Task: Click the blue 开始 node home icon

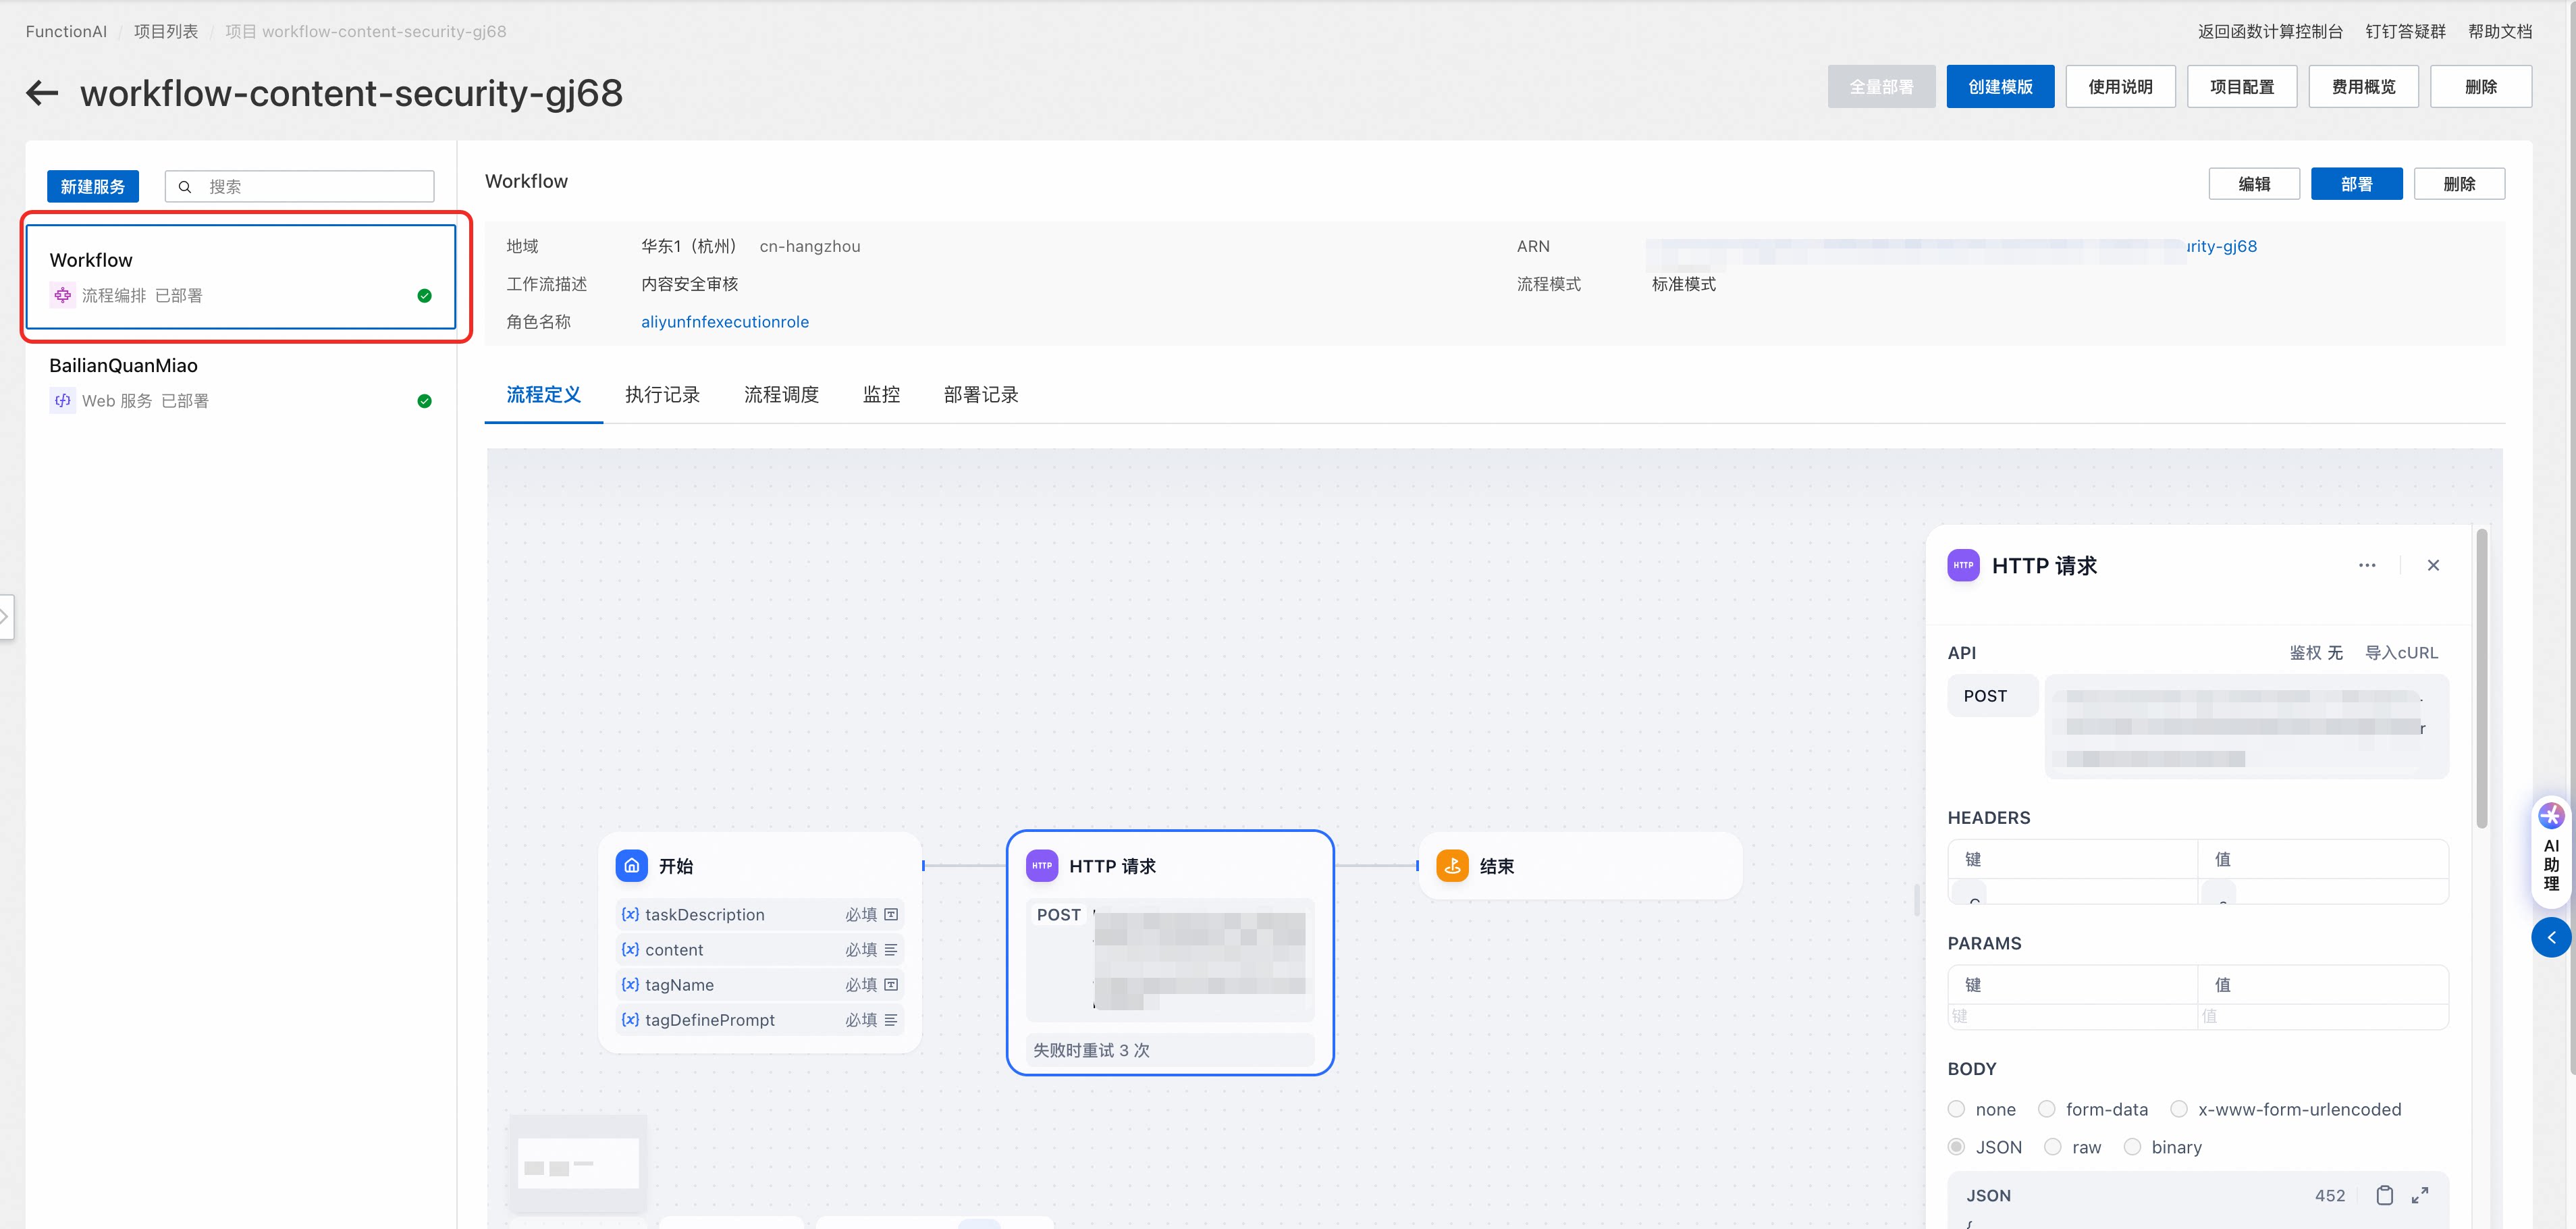Action: (632, 866)
